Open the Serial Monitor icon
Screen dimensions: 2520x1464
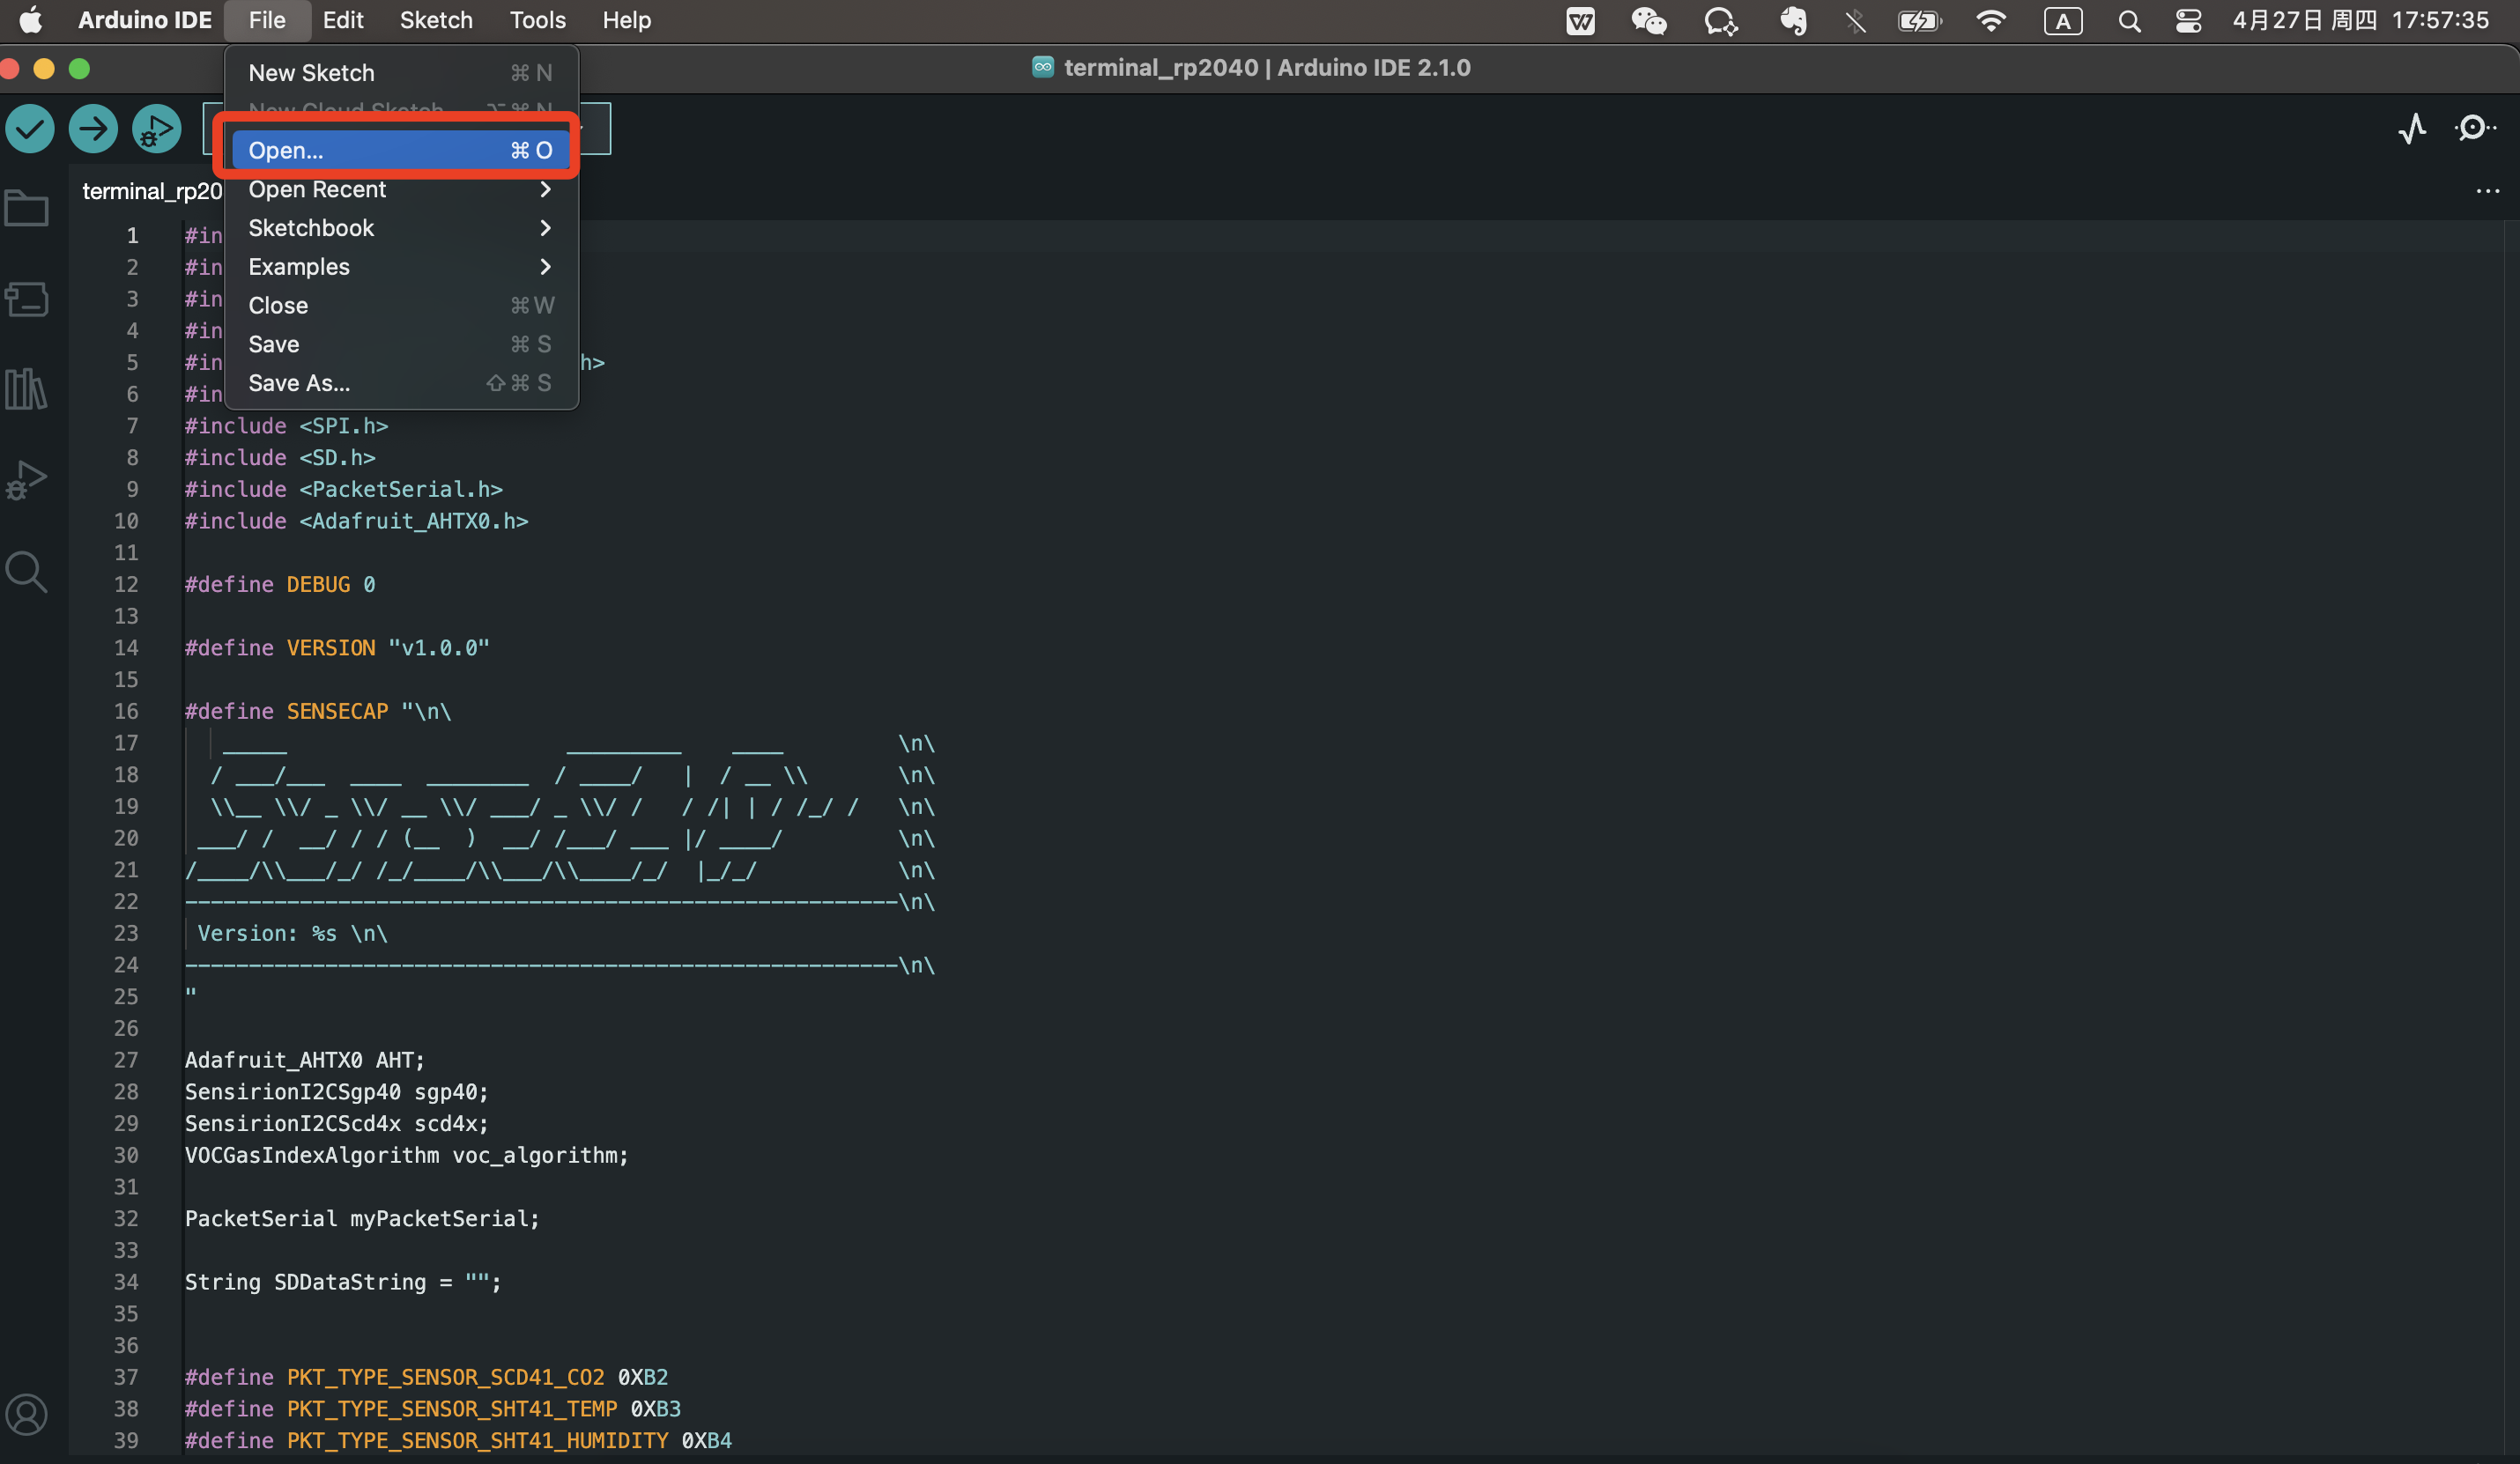pos(2475,128)
